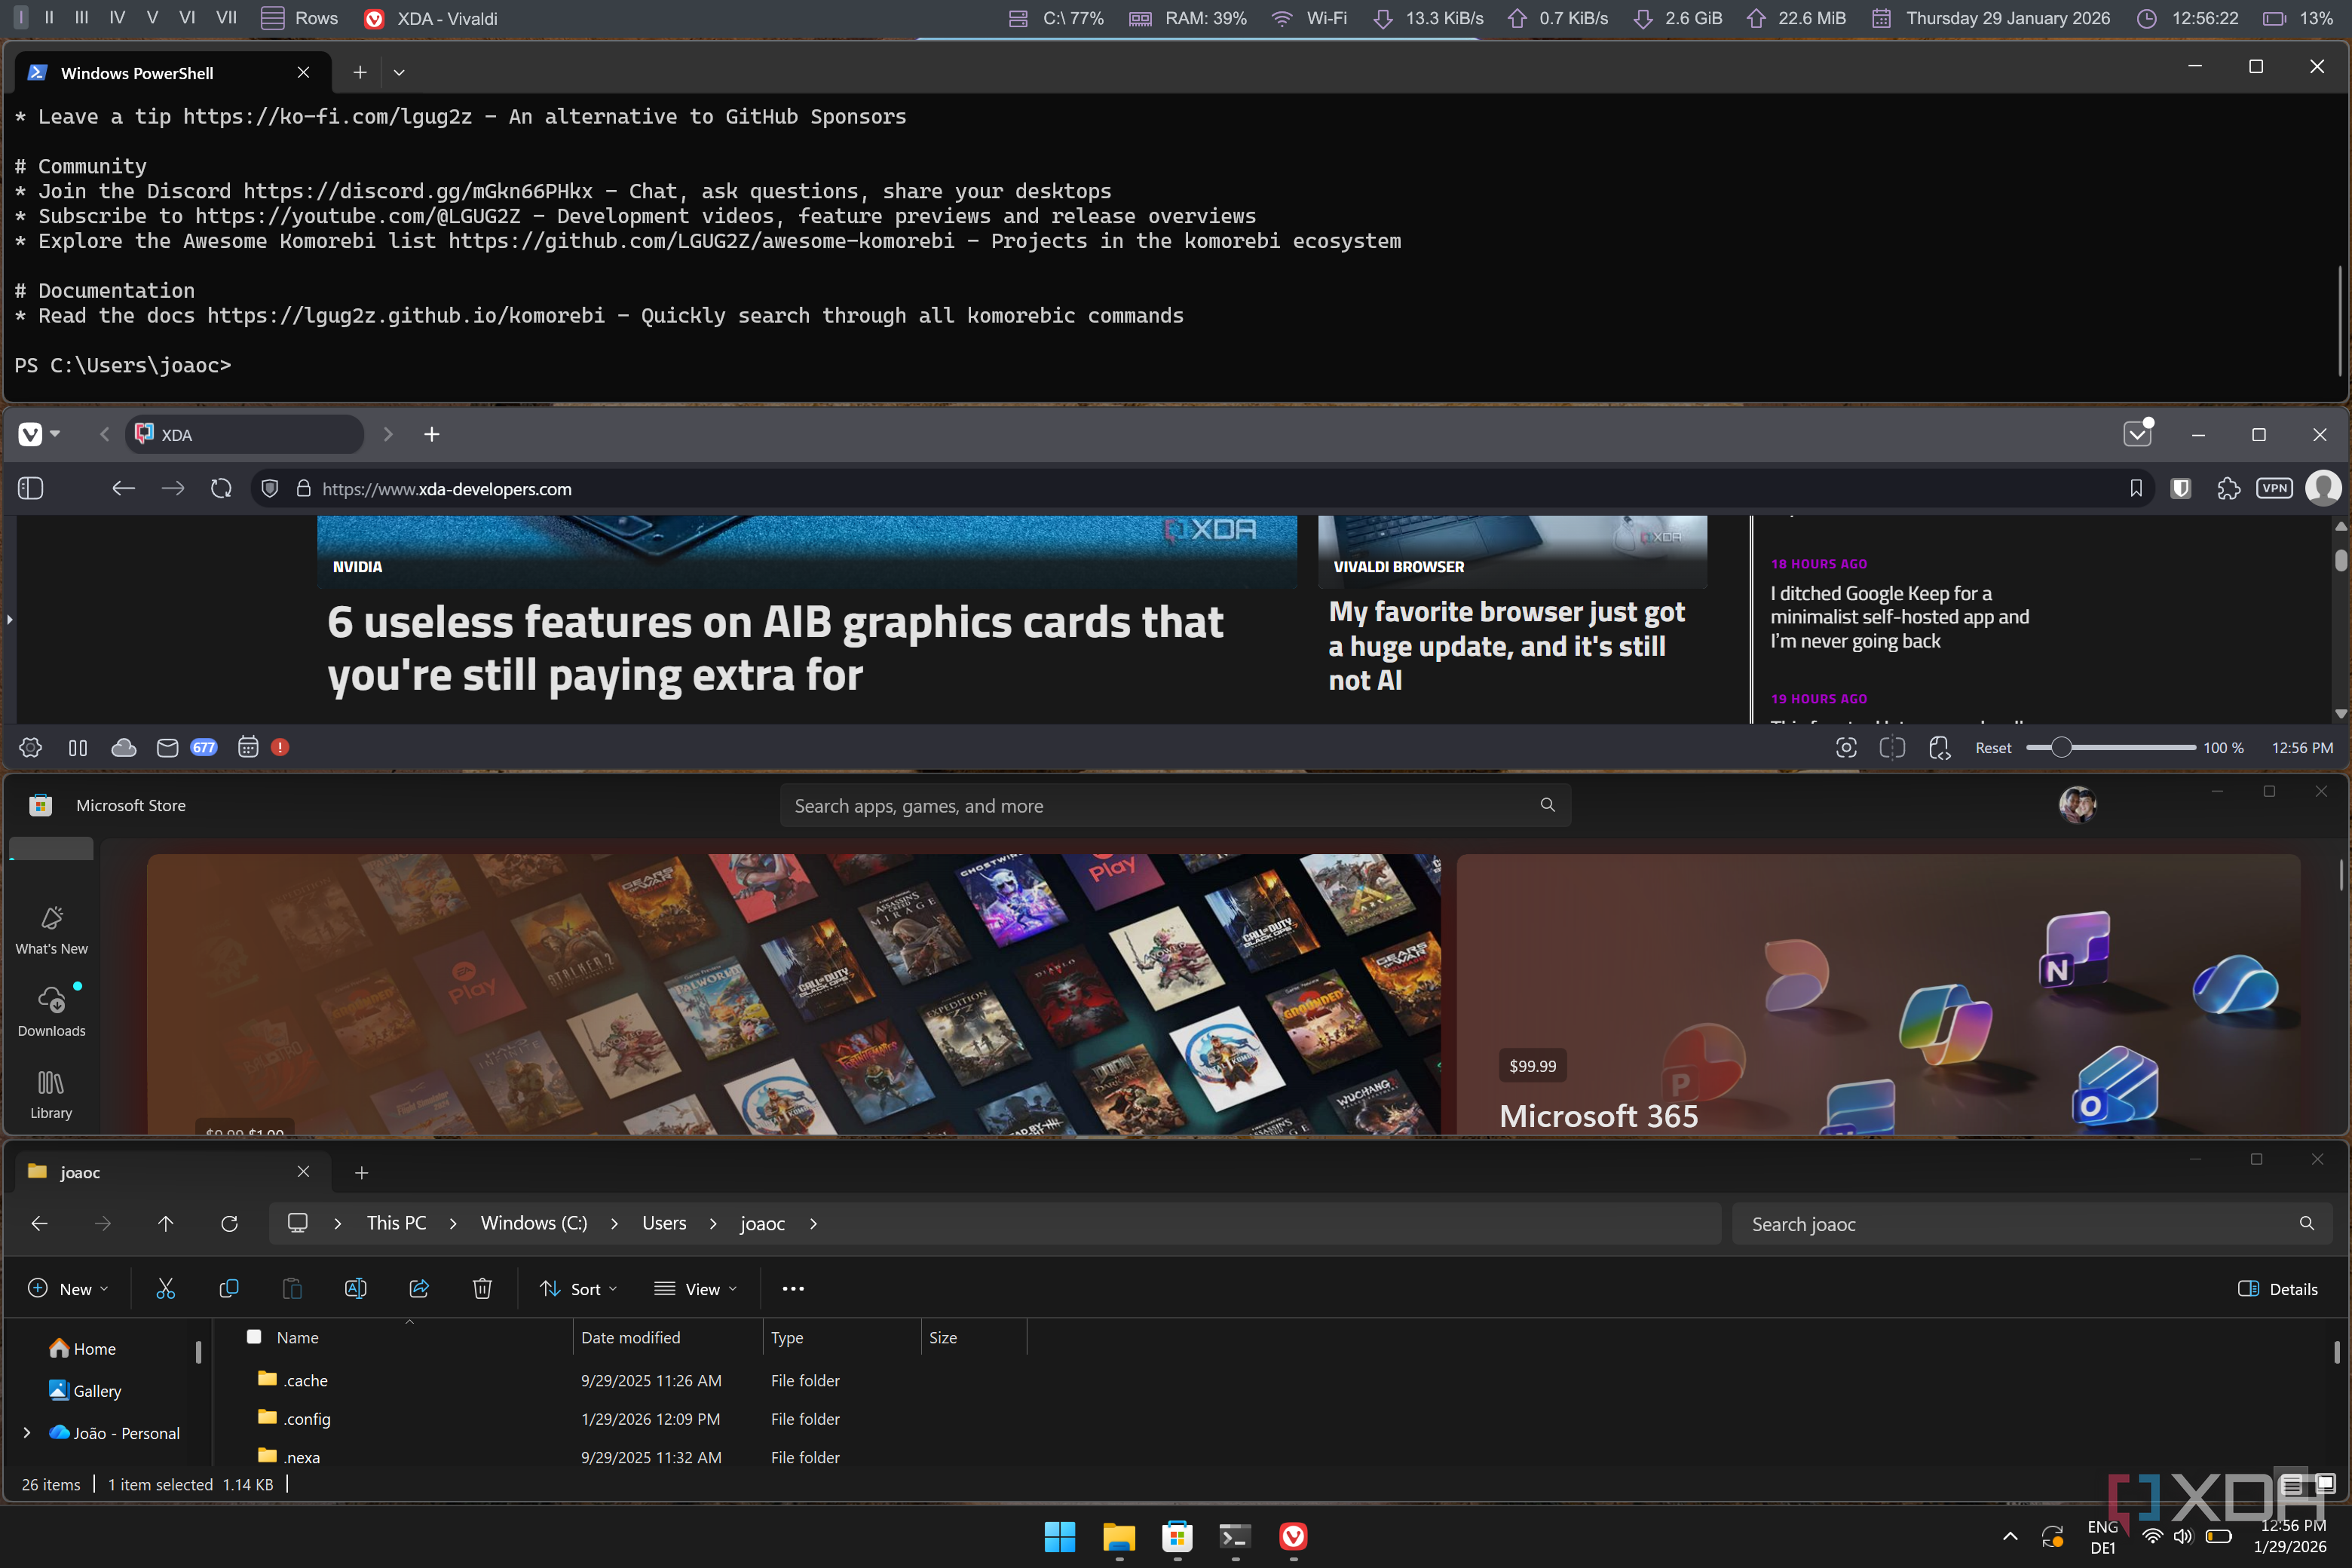Toggle Vivaldi VPN button
Screen dimensions: 2352x1568
[2274, 488]
